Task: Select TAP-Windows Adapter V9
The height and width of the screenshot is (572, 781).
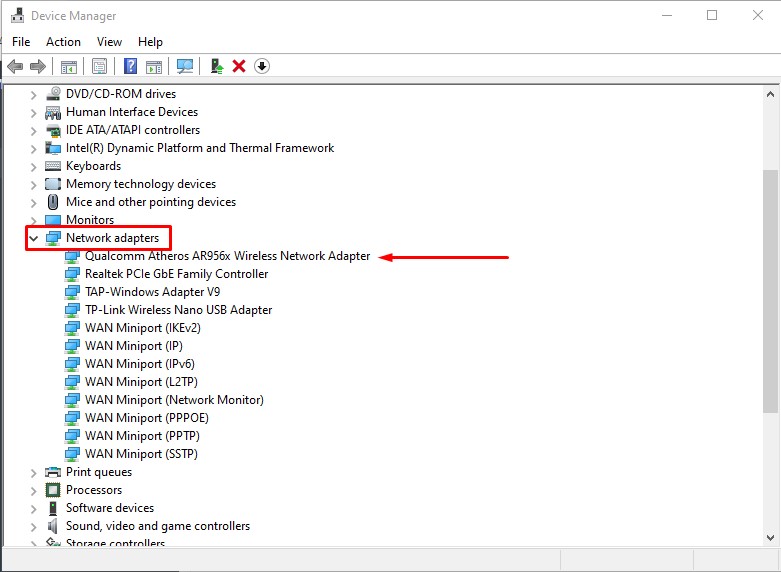Action: point(152,292)
